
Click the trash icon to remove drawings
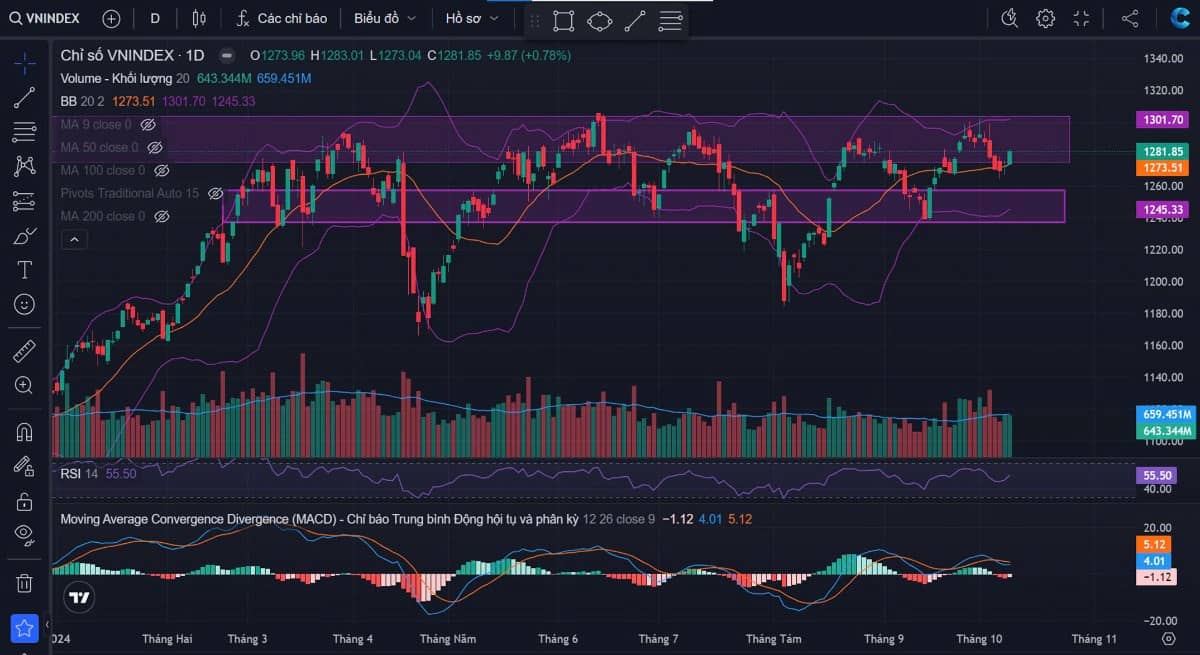[25, 582]
